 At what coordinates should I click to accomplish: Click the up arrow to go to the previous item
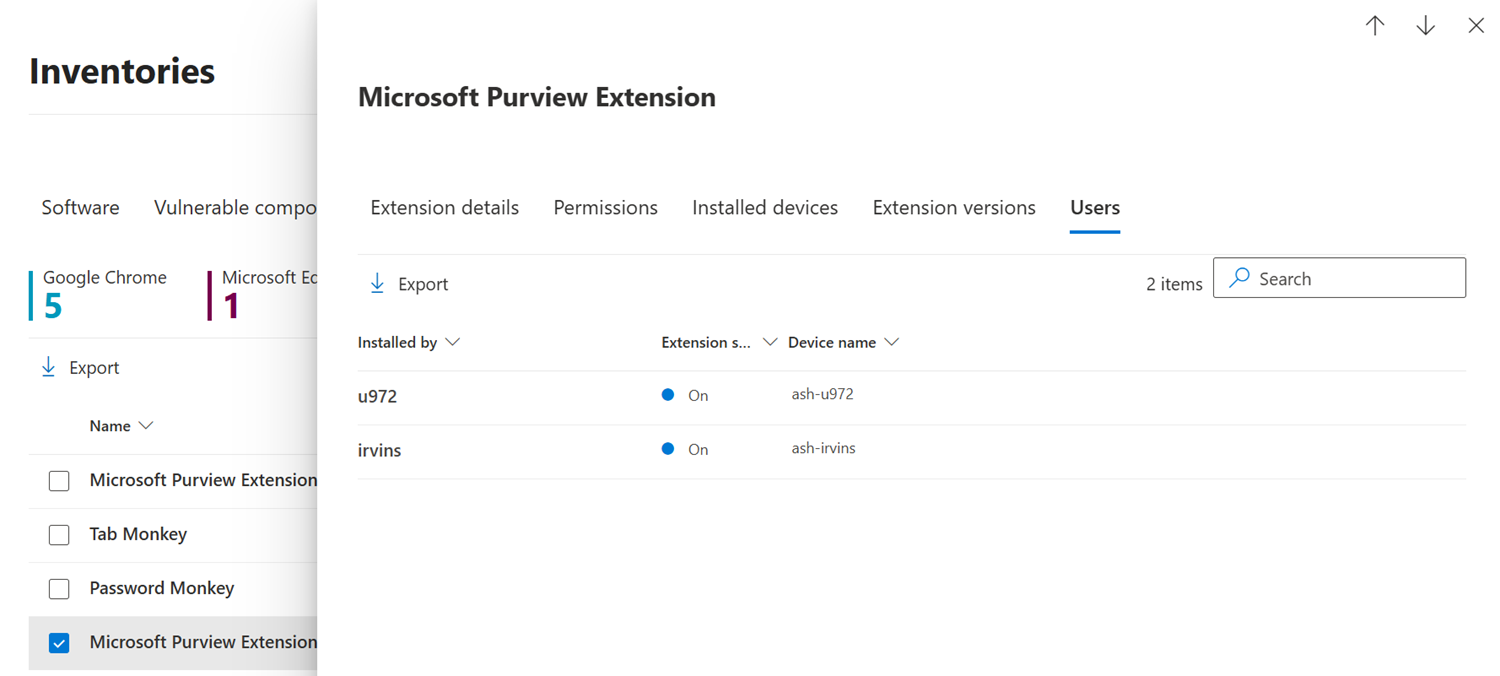1375,26
